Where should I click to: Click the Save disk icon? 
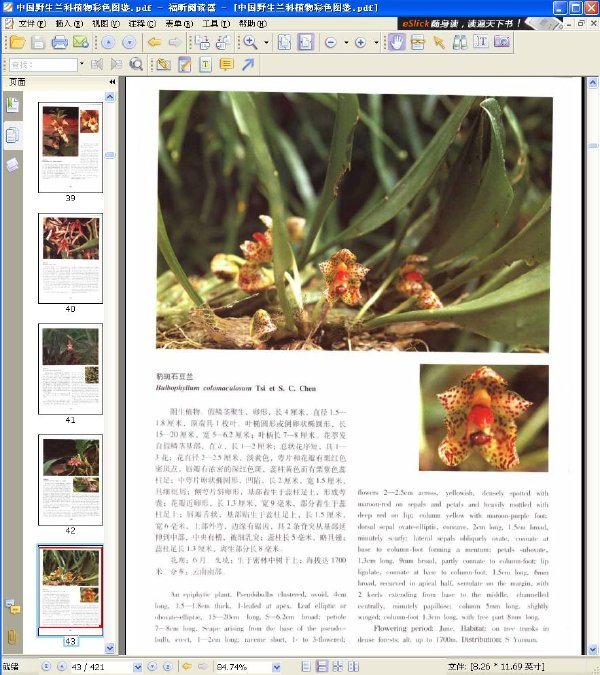(x=38, y=42)
